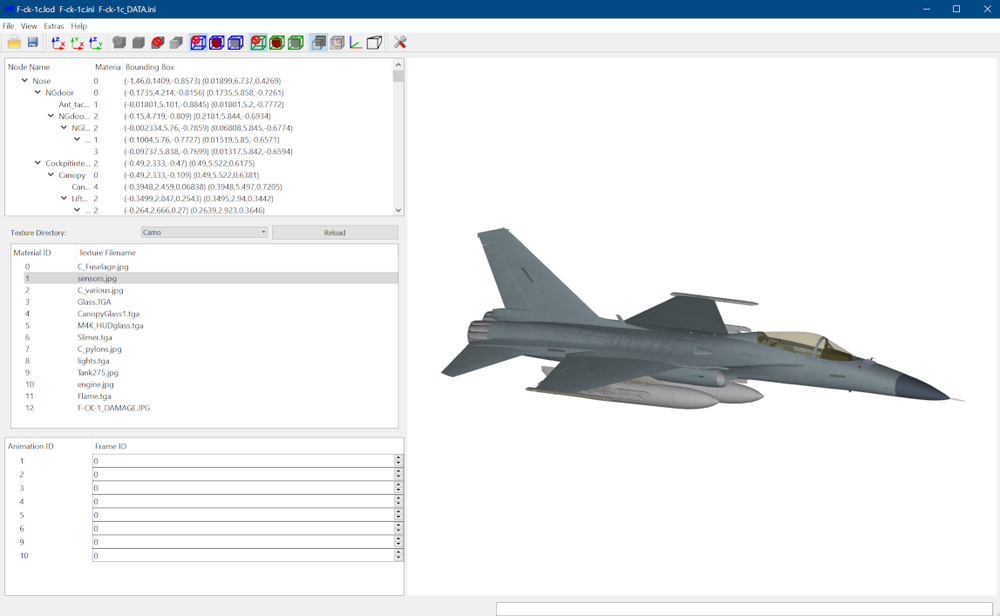The height and width of the screenshot is (616, 1000).
Task: Click the open file folder icon
Action: tap(14, 43)
